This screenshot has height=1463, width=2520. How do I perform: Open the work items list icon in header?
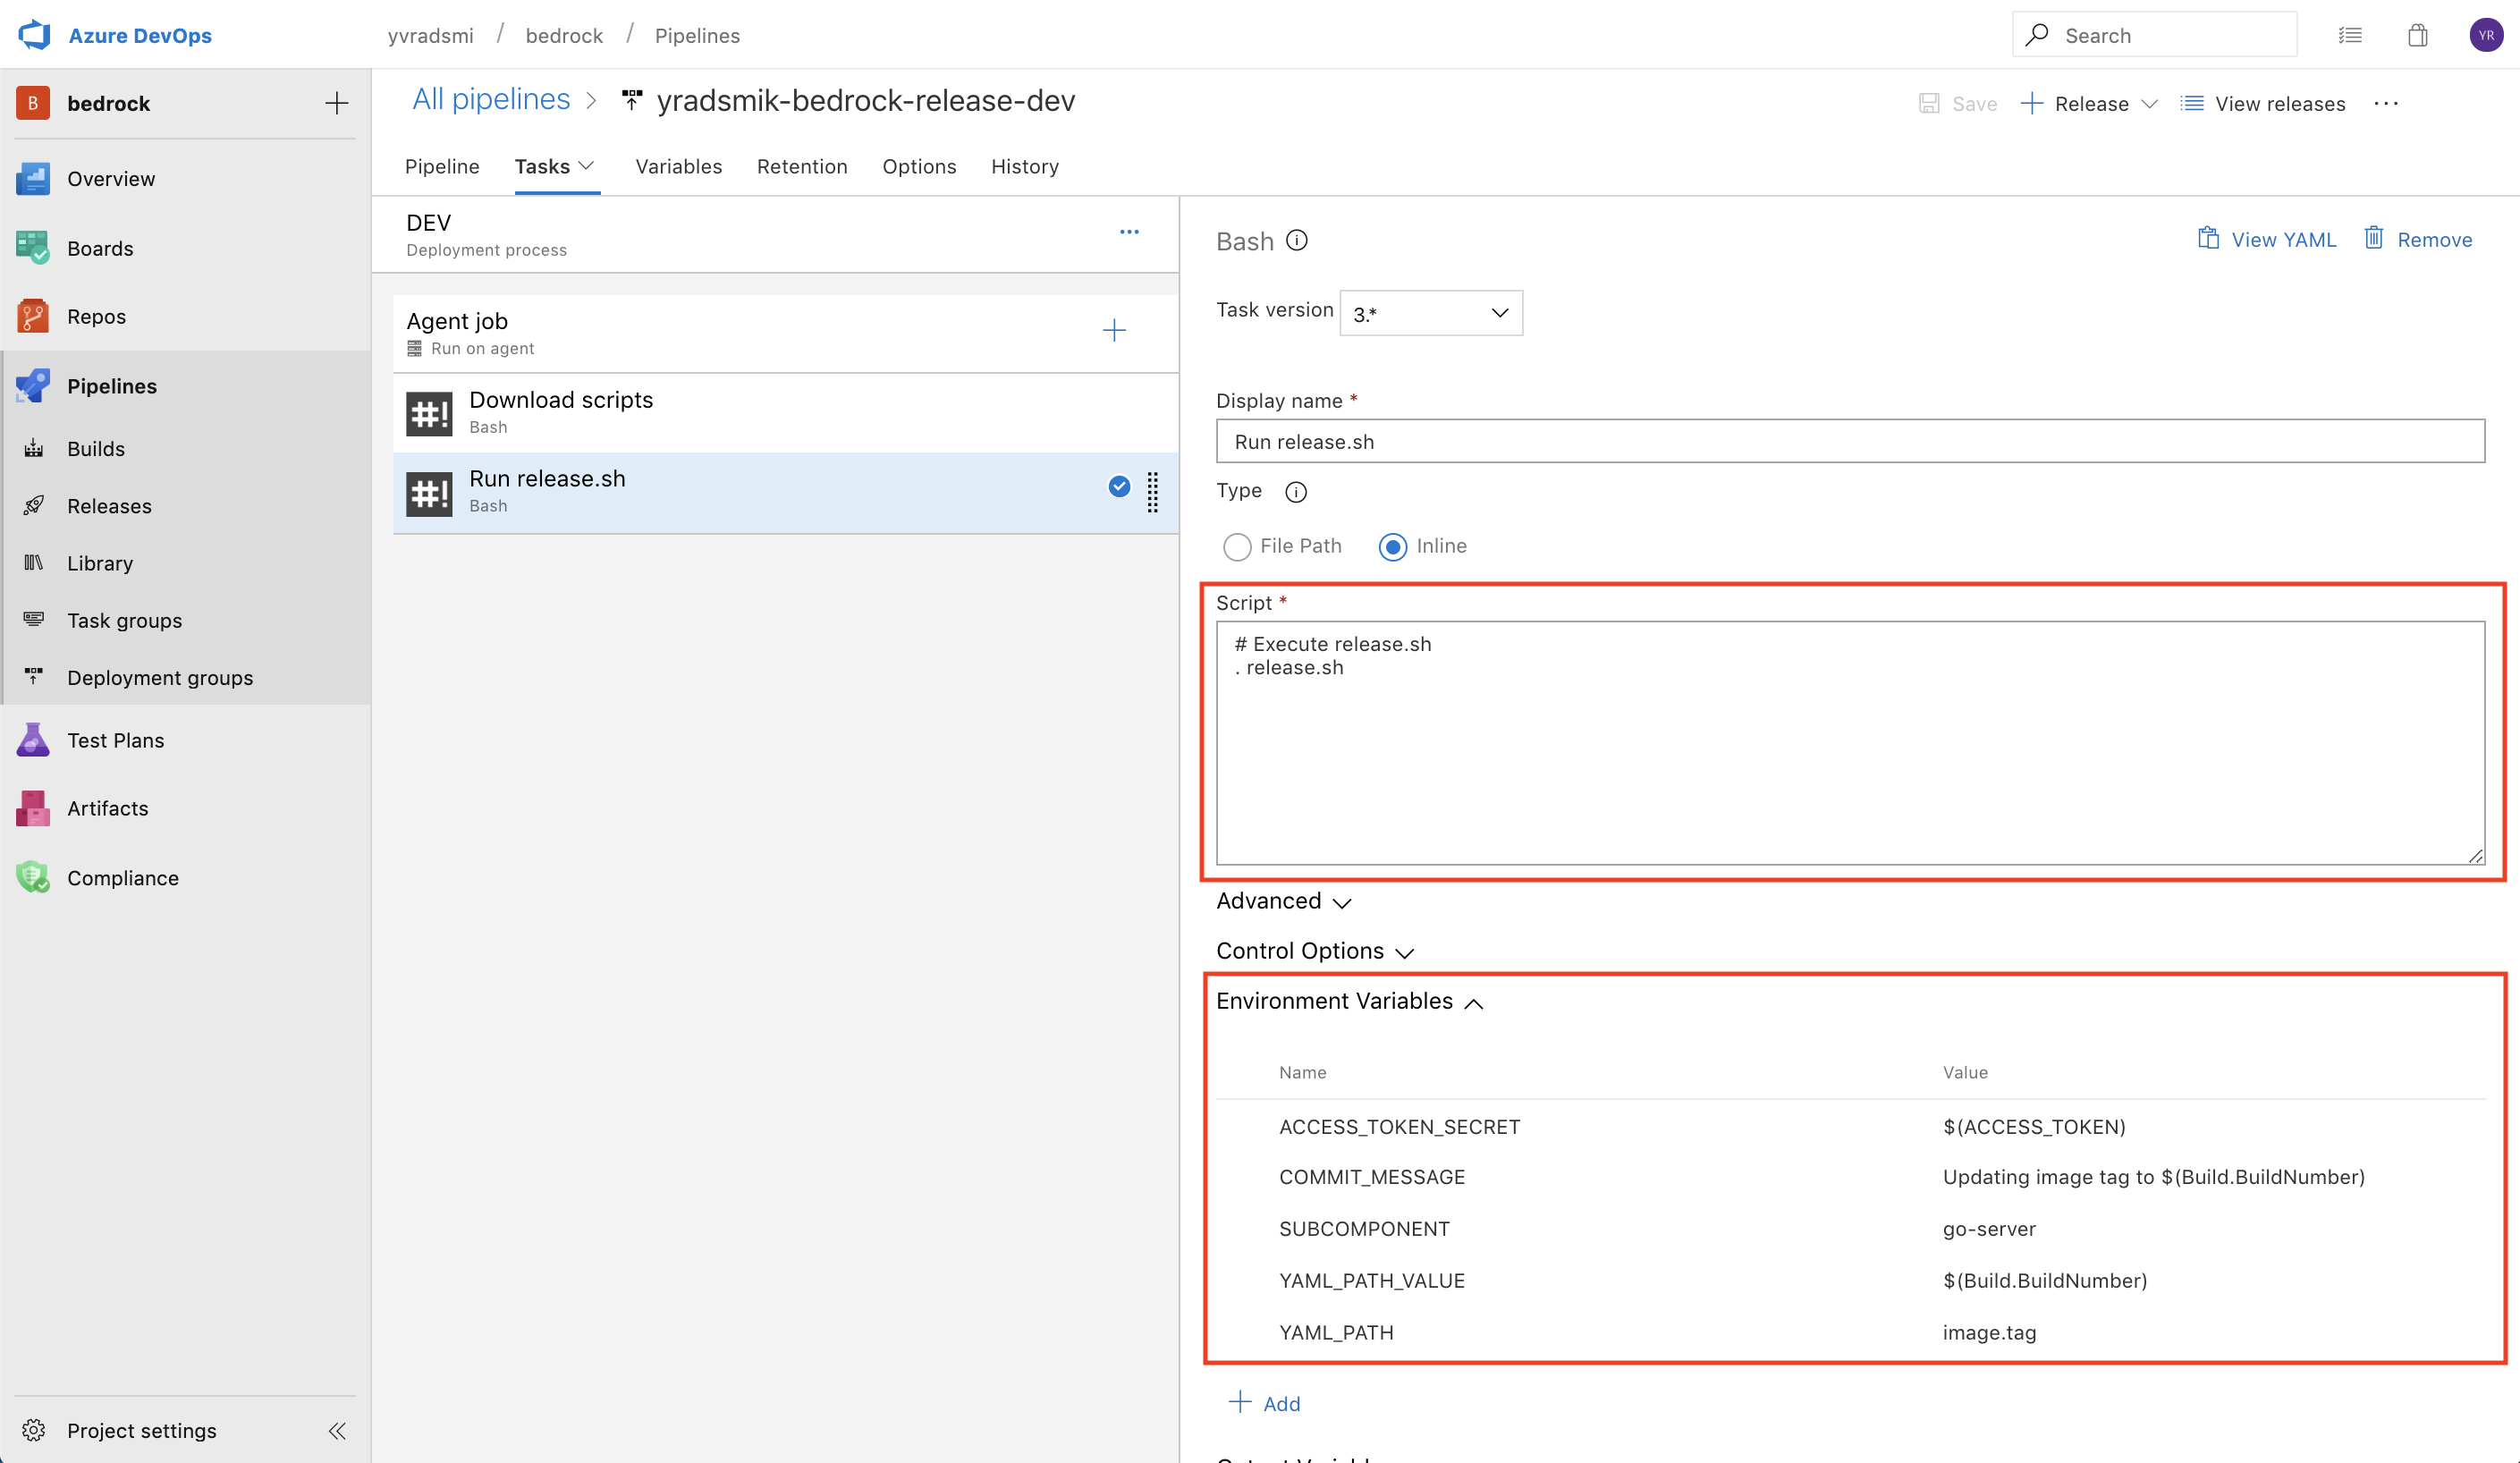2350,35
